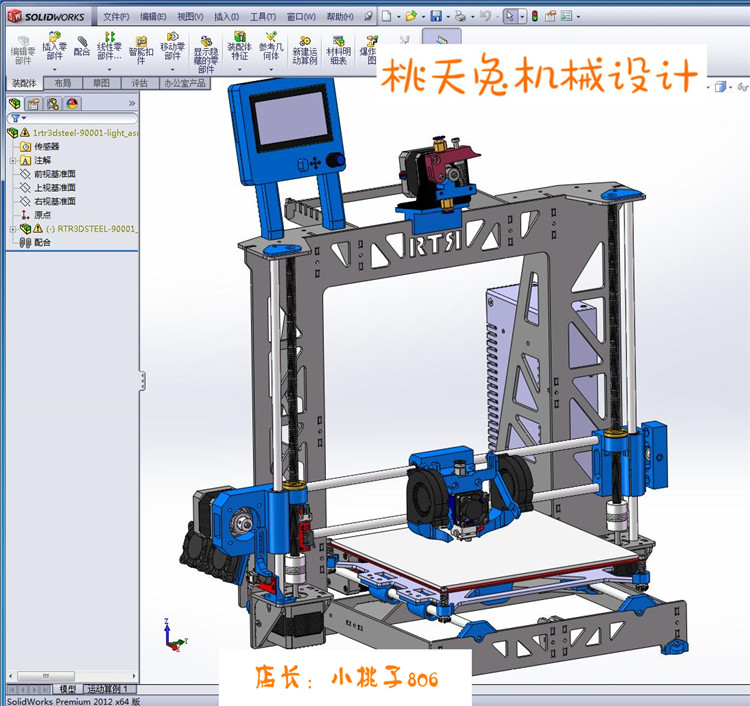Expand dropdown arrow next to Open icon
This screenshot has width=750, height=706.
tap(423, 17)
